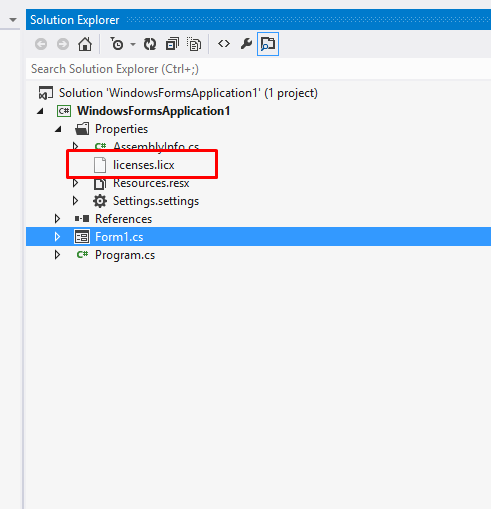Click the solution icon beside Solution node

pyautogui.click(x=46, y=93)
